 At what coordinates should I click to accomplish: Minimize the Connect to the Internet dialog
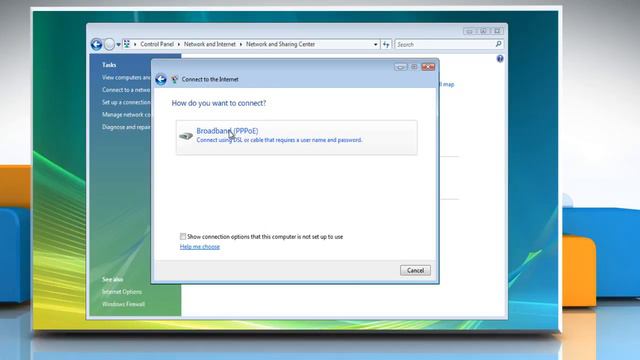[400, 67]
